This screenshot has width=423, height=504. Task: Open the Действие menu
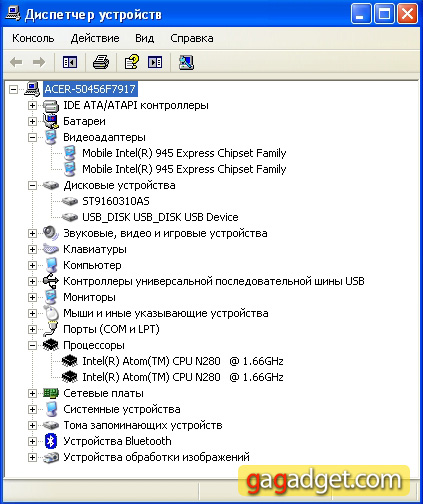(x=95, y=38)
